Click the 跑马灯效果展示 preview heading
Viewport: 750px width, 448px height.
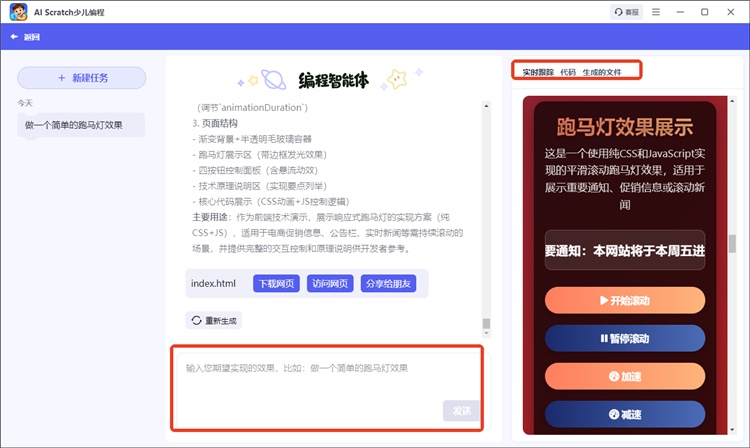[x=625, y=127]
